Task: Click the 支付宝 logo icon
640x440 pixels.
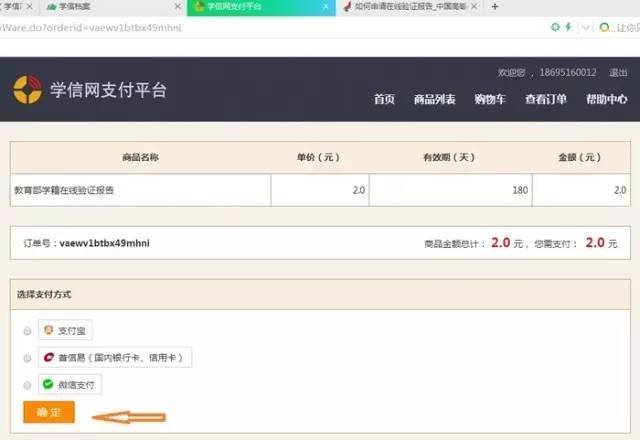Action: pyautogui.click(x=49, y=330)
